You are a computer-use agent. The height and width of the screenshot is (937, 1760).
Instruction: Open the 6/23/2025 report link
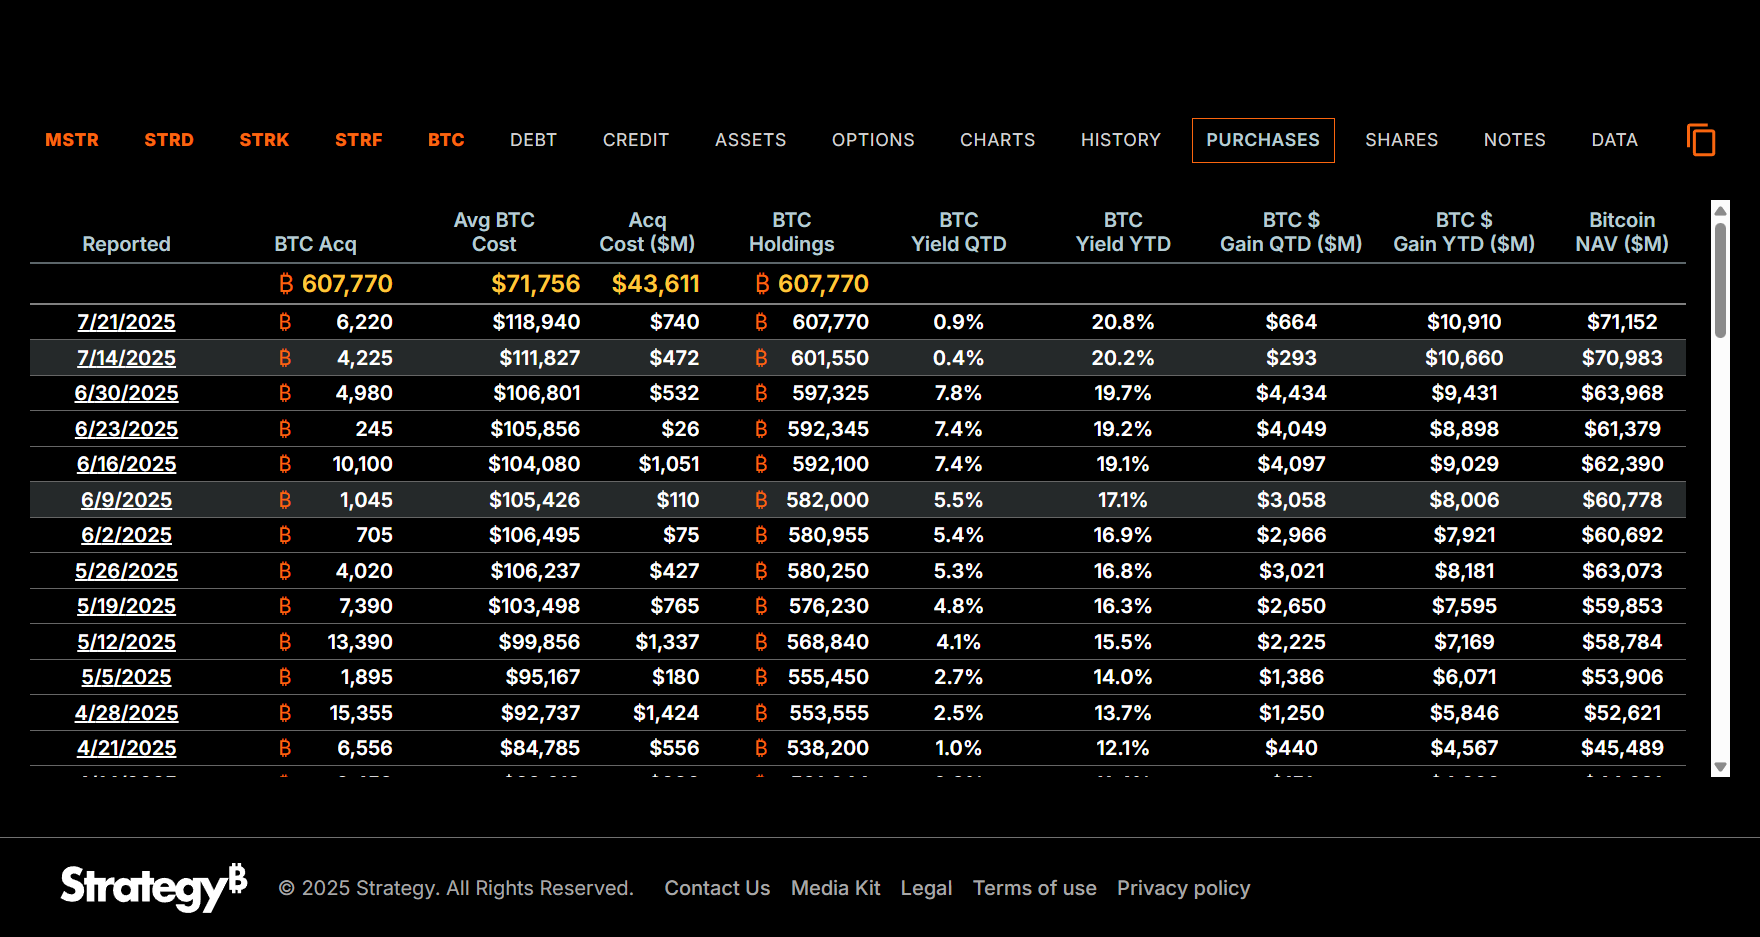(126, 429)
